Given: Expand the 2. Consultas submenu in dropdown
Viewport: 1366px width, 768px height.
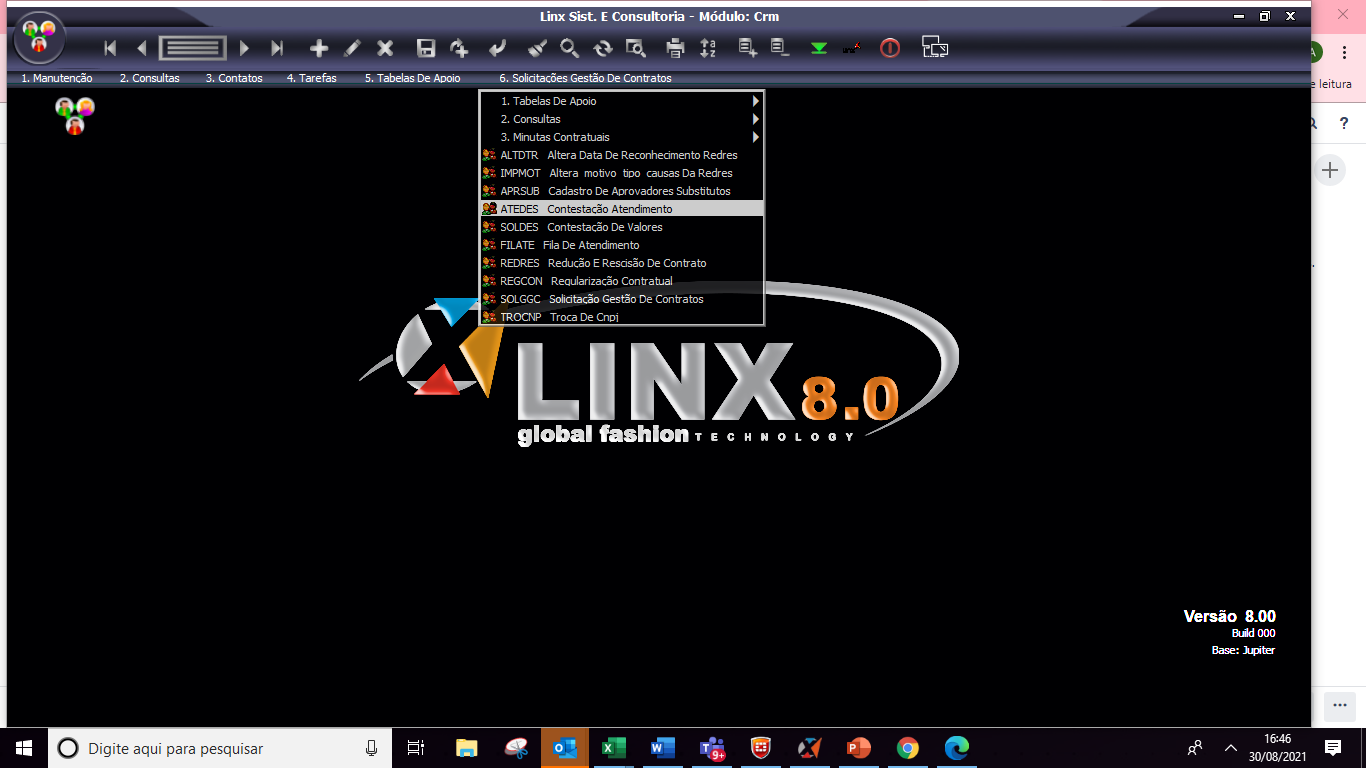Looking at the screenshot, I should point(621,119).
